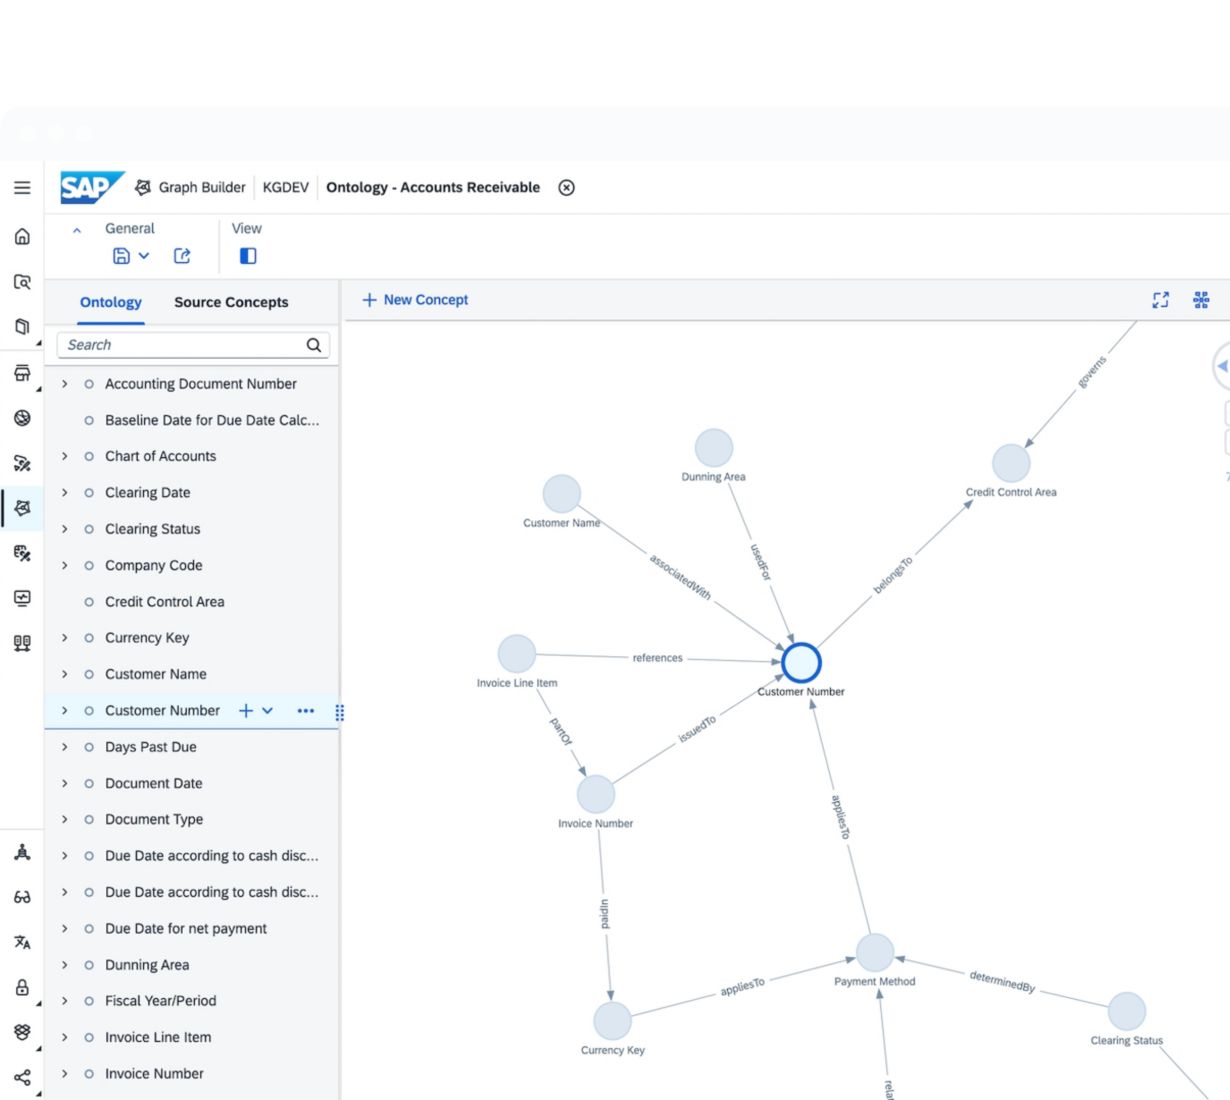This screenshot has height=1100, width=1230.
Task: Select the Payment Method node in graph
Action: 874,953
